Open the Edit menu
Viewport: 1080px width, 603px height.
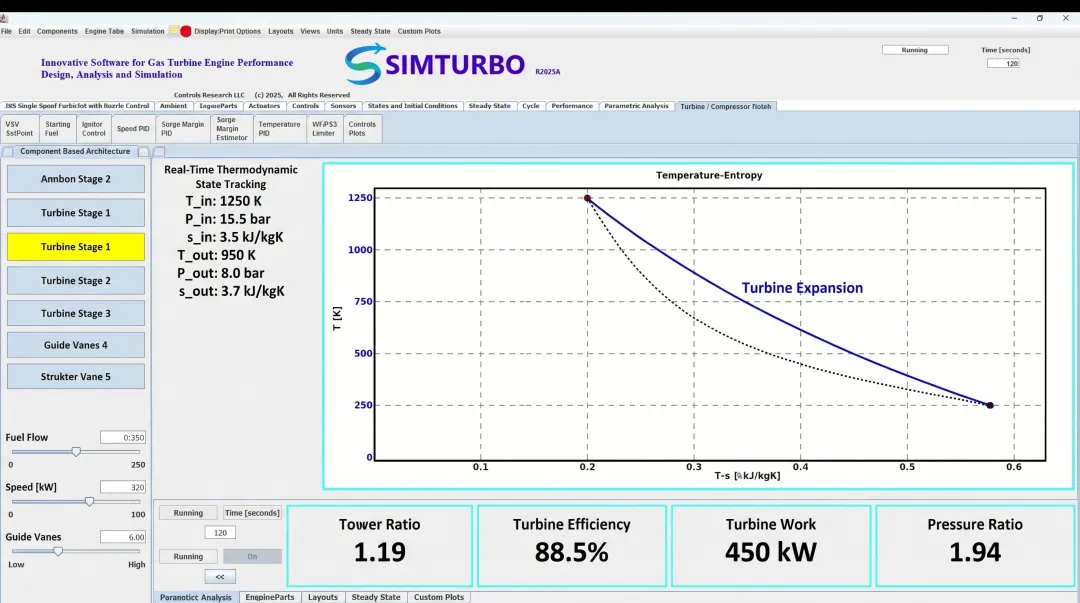[x=24, y=31]
